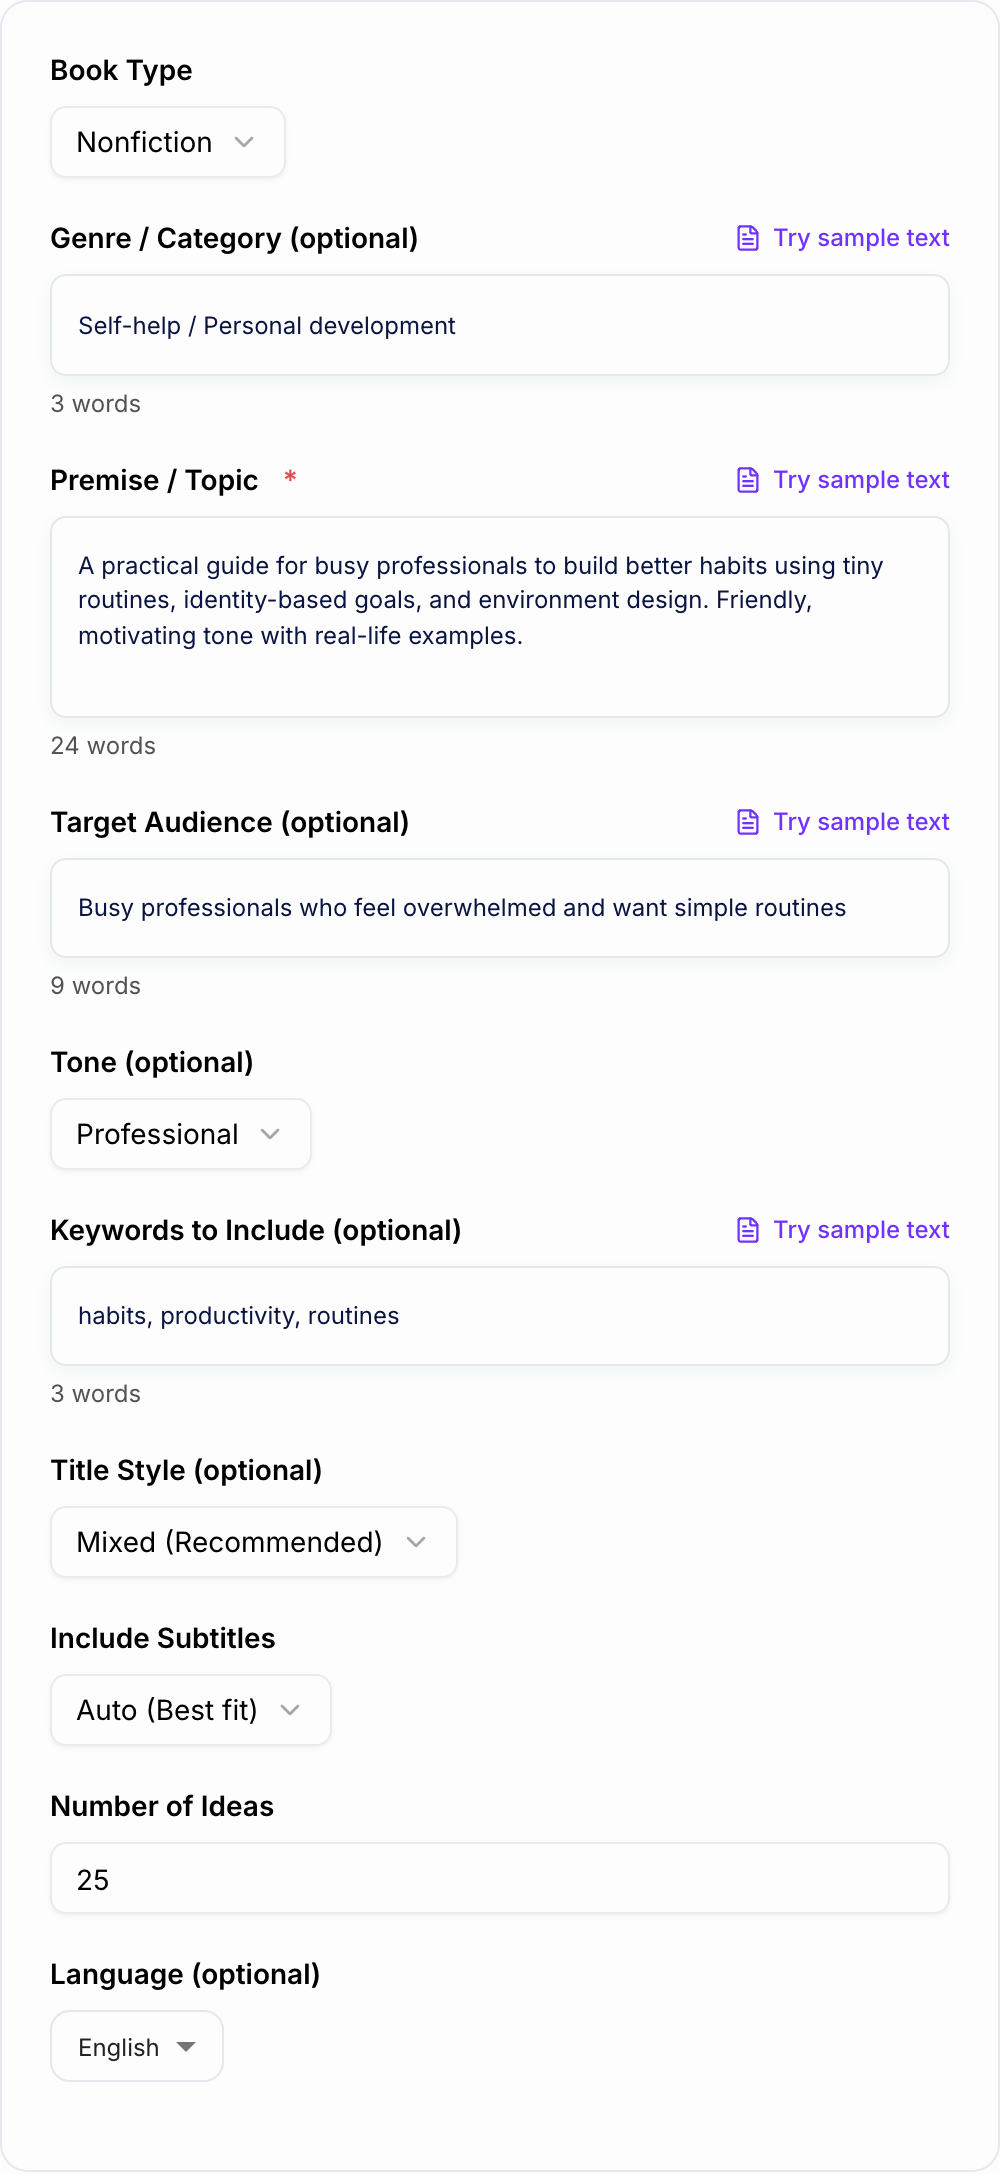Click the Keywords to Include input
The width and height of the screenshot is (1000, 2174).
tap(500, 1316)
